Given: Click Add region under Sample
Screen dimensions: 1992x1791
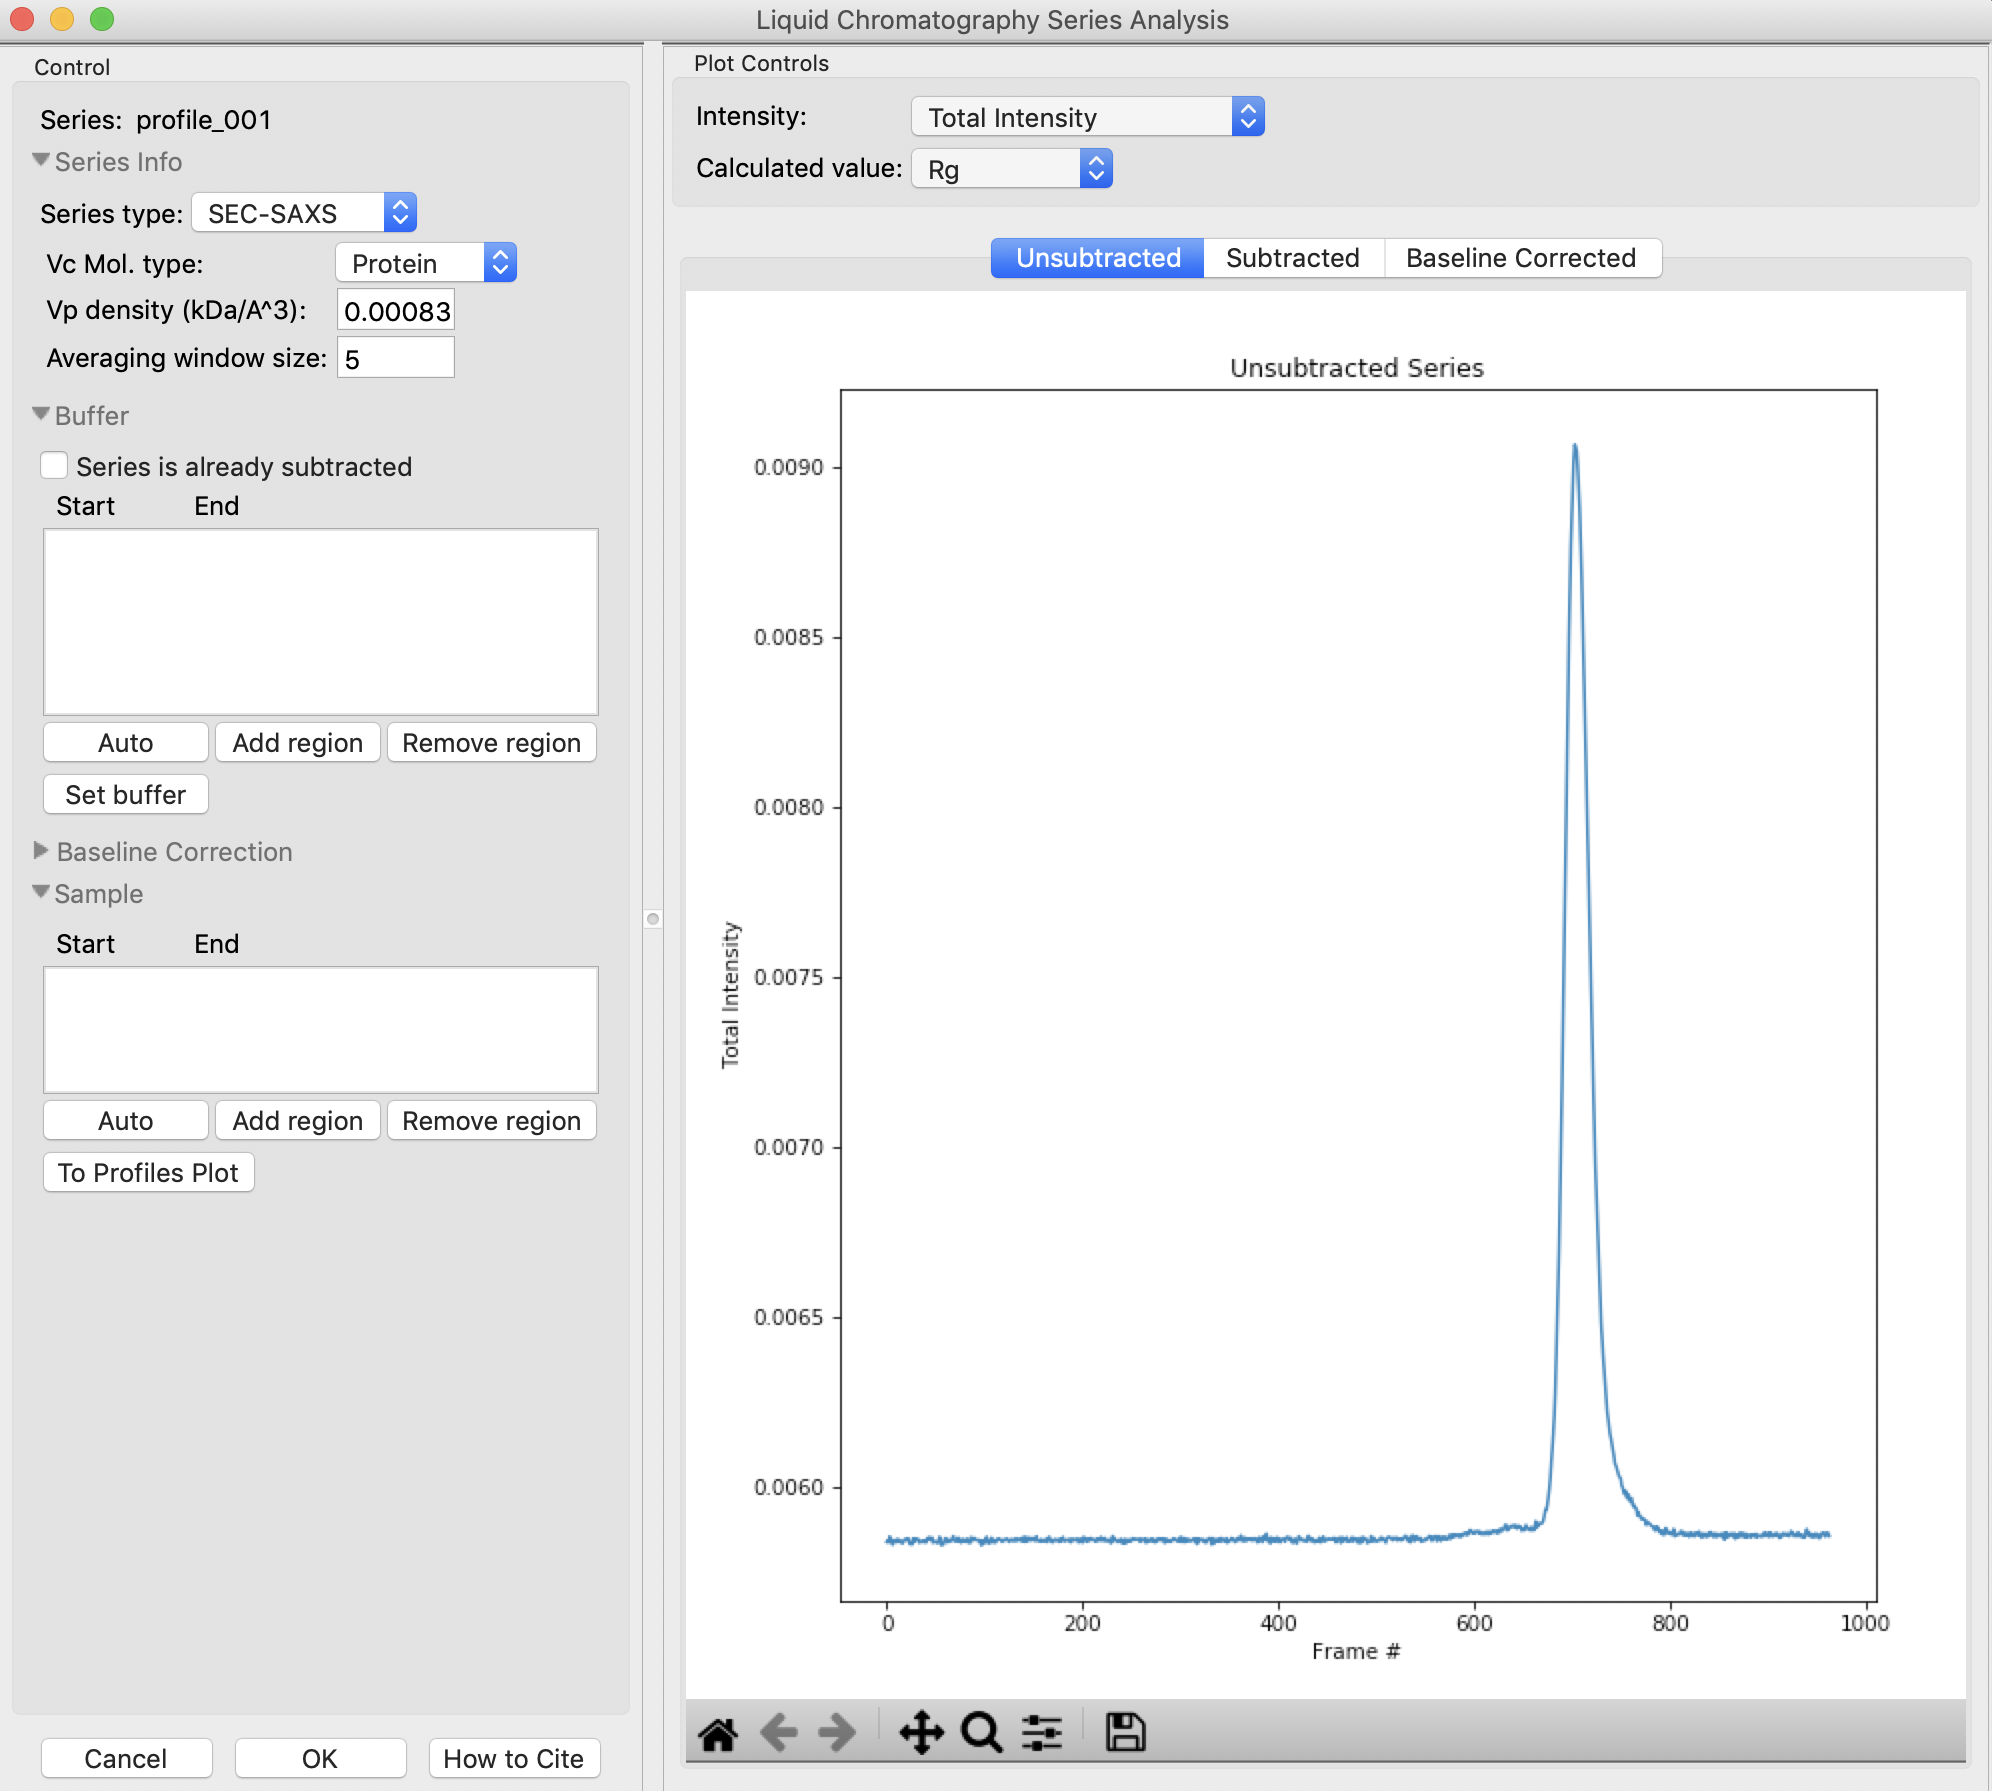Looking at the screenshot, I should point(298,1121).
